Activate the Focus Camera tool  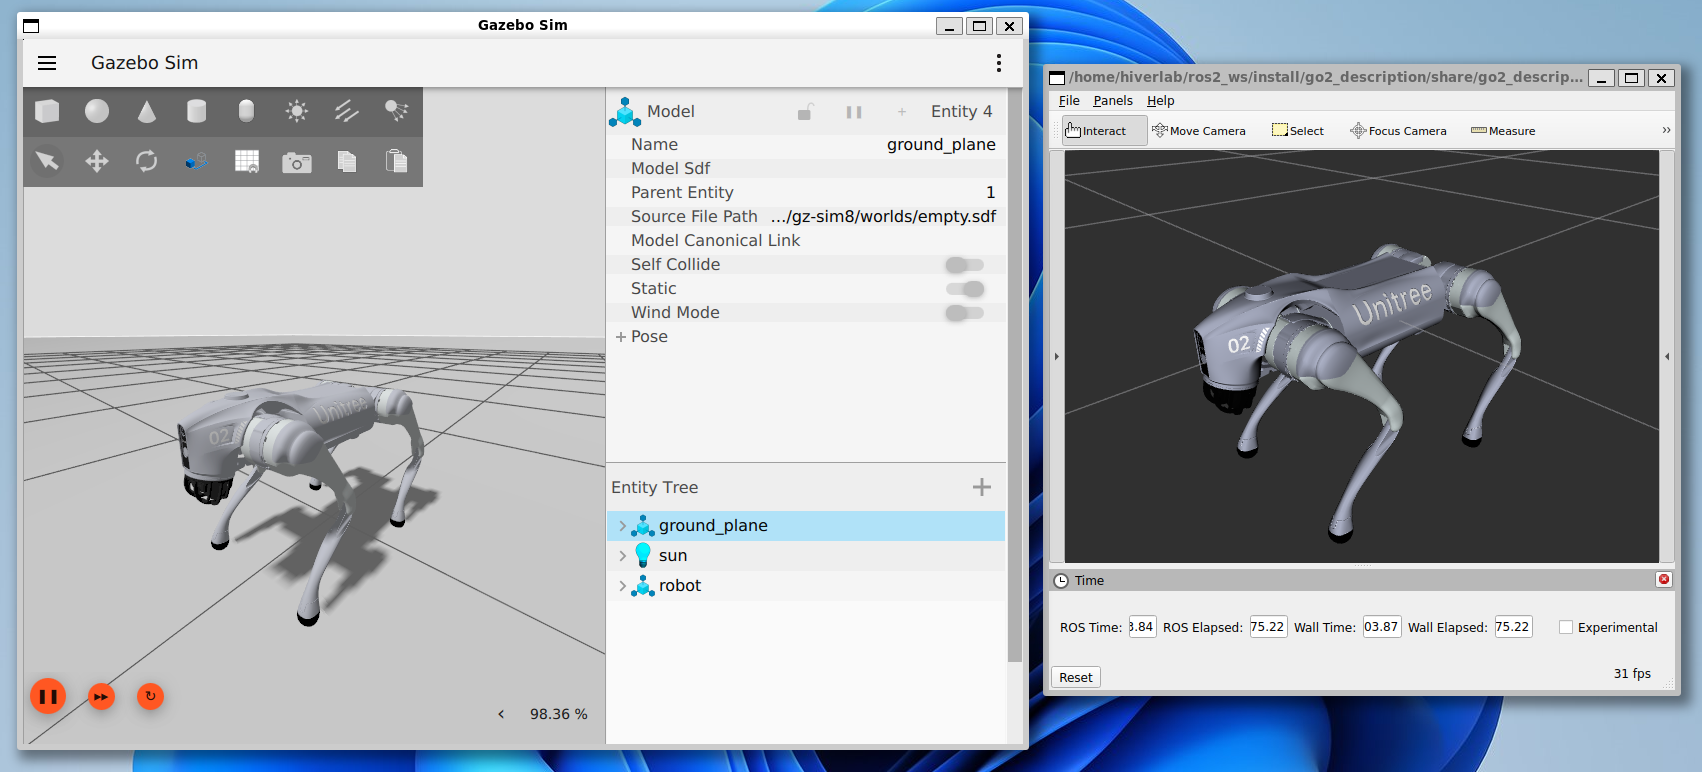pyautogui.click(x=1398, y=130)
